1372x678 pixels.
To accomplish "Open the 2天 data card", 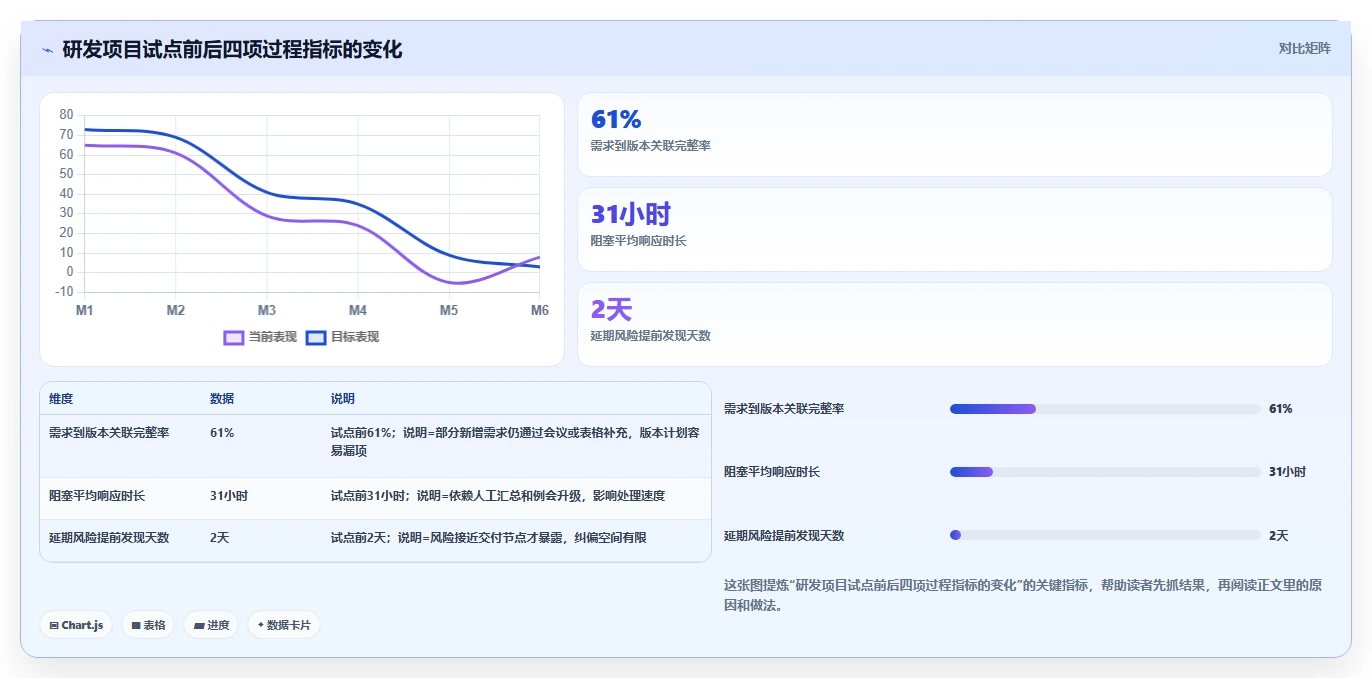I will pos(955,325).
